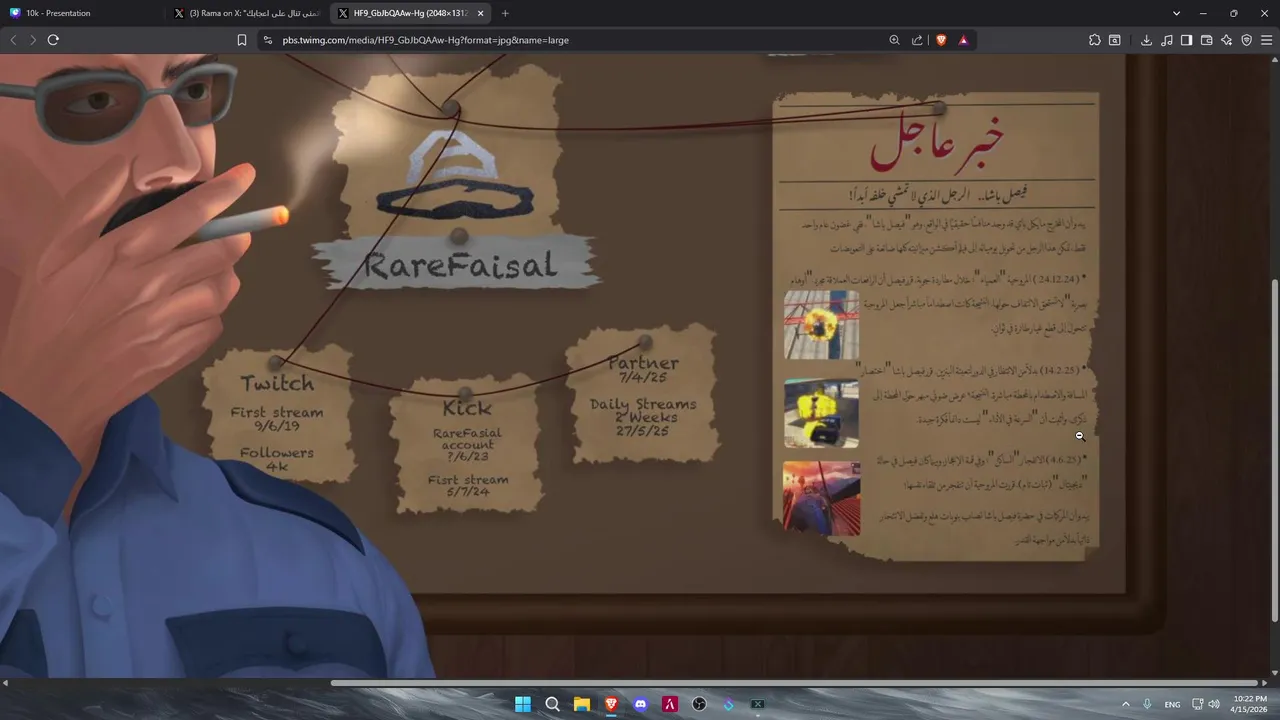This screenshot has width=1280, height=720.
Task: Toggle the microphone tray icon
Action: pyautogui.click(x=1147, y=704)
